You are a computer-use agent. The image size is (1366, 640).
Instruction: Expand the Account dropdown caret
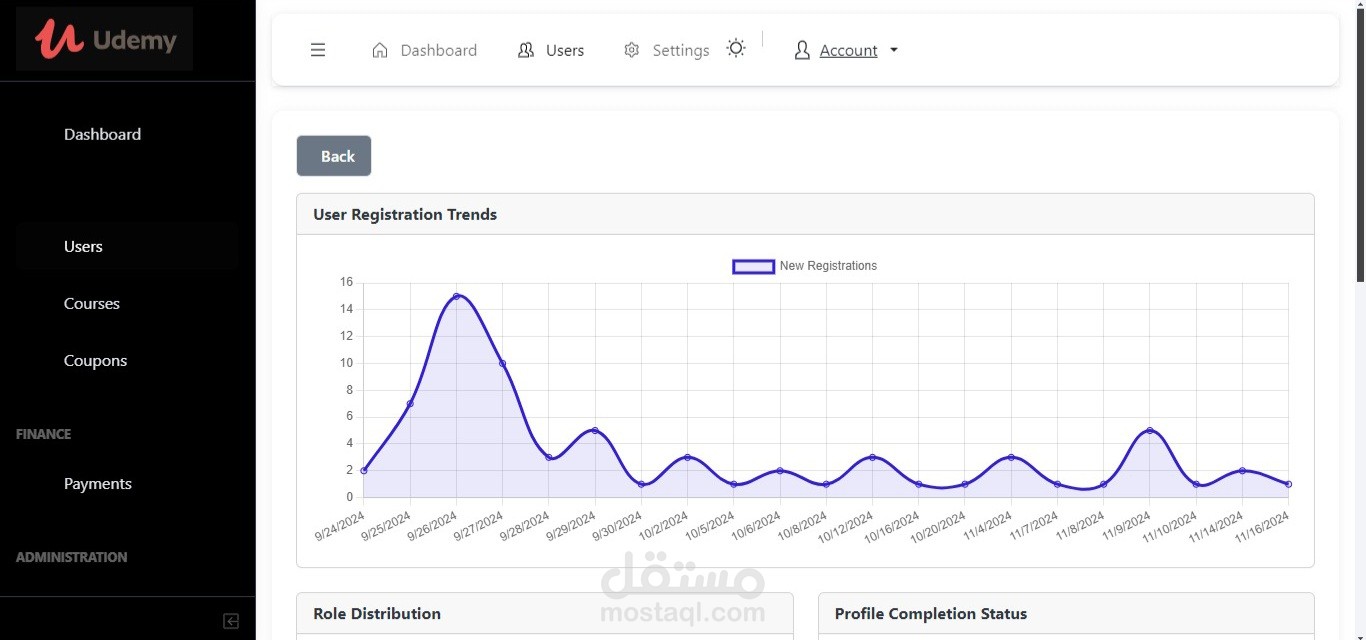click(894, 50)
